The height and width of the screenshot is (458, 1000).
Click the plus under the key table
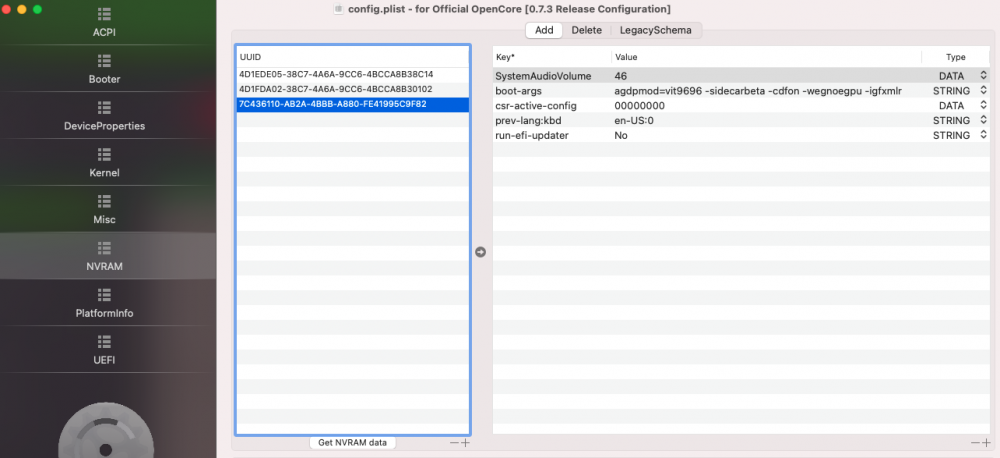[987, 443]
